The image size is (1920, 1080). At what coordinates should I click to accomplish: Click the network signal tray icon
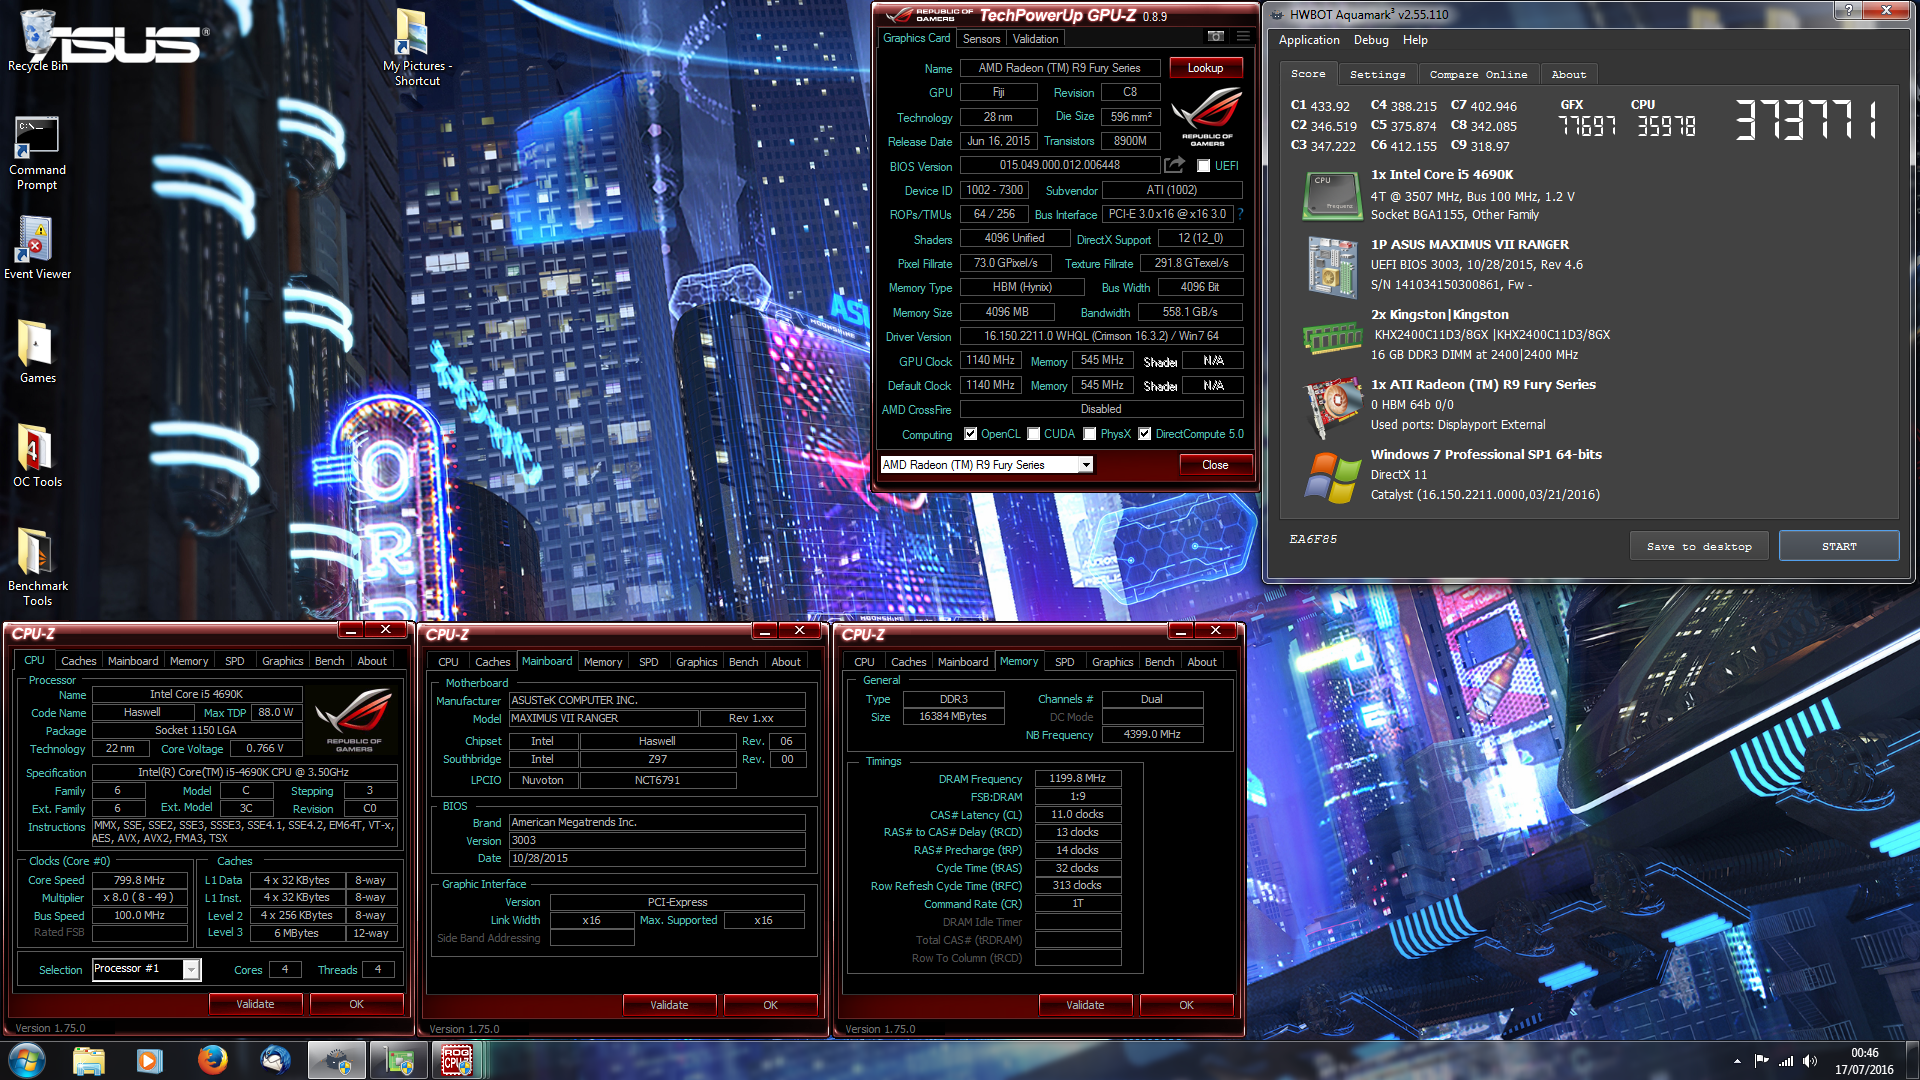tap(1786, 1061)
